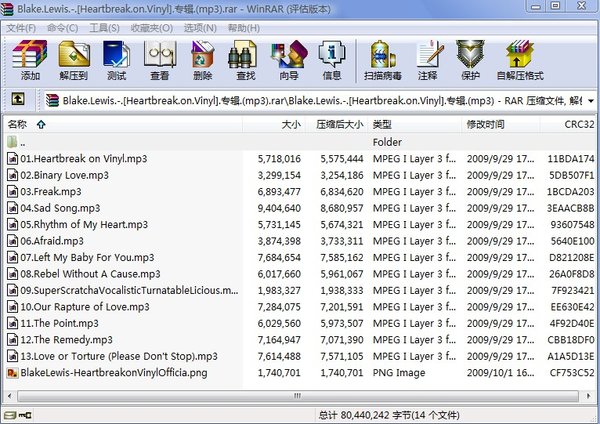The width and height of the screenshot is (600, 424).
Task: Sort by the 压缩后大小 column header
Action: coord(337,124)
